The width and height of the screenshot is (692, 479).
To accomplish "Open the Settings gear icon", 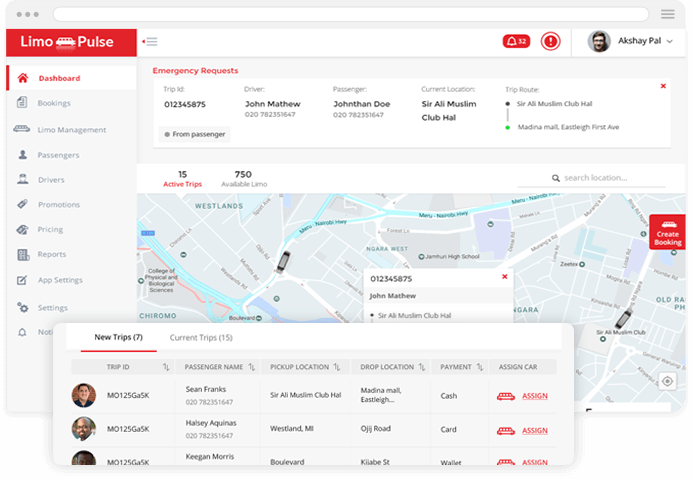I will (x=23, y=307).
